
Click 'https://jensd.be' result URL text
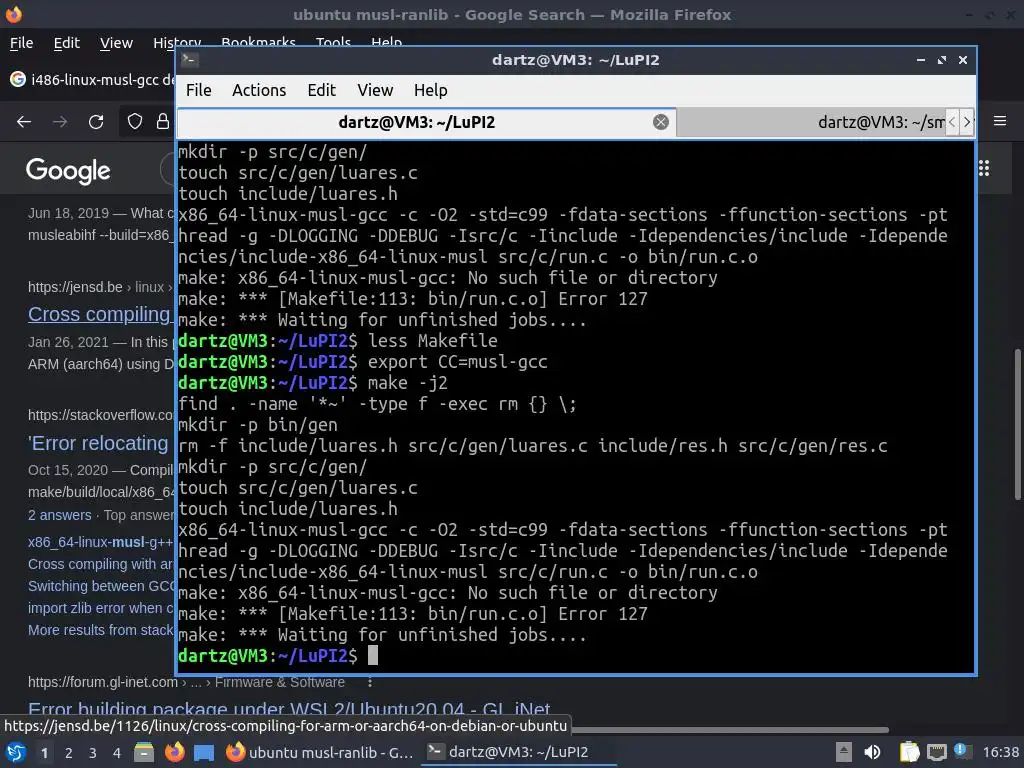click(75, 287)
